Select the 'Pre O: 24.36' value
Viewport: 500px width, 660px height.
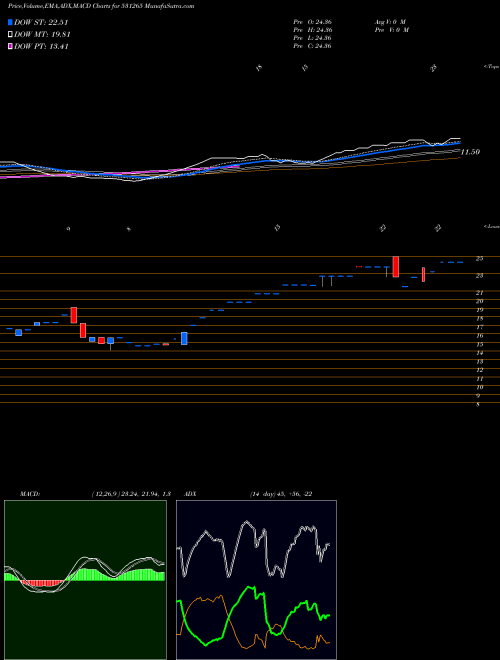[x=312, y=21]
